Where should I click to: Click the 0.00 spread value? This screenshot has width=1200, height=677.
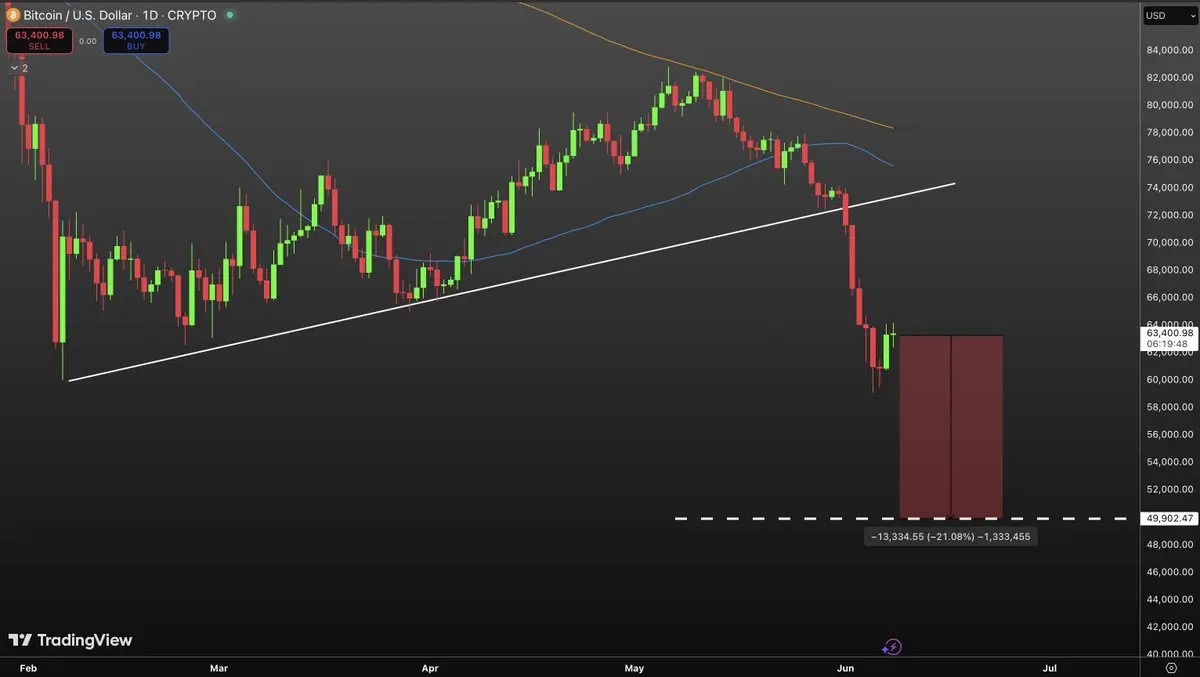coord(88,41)
